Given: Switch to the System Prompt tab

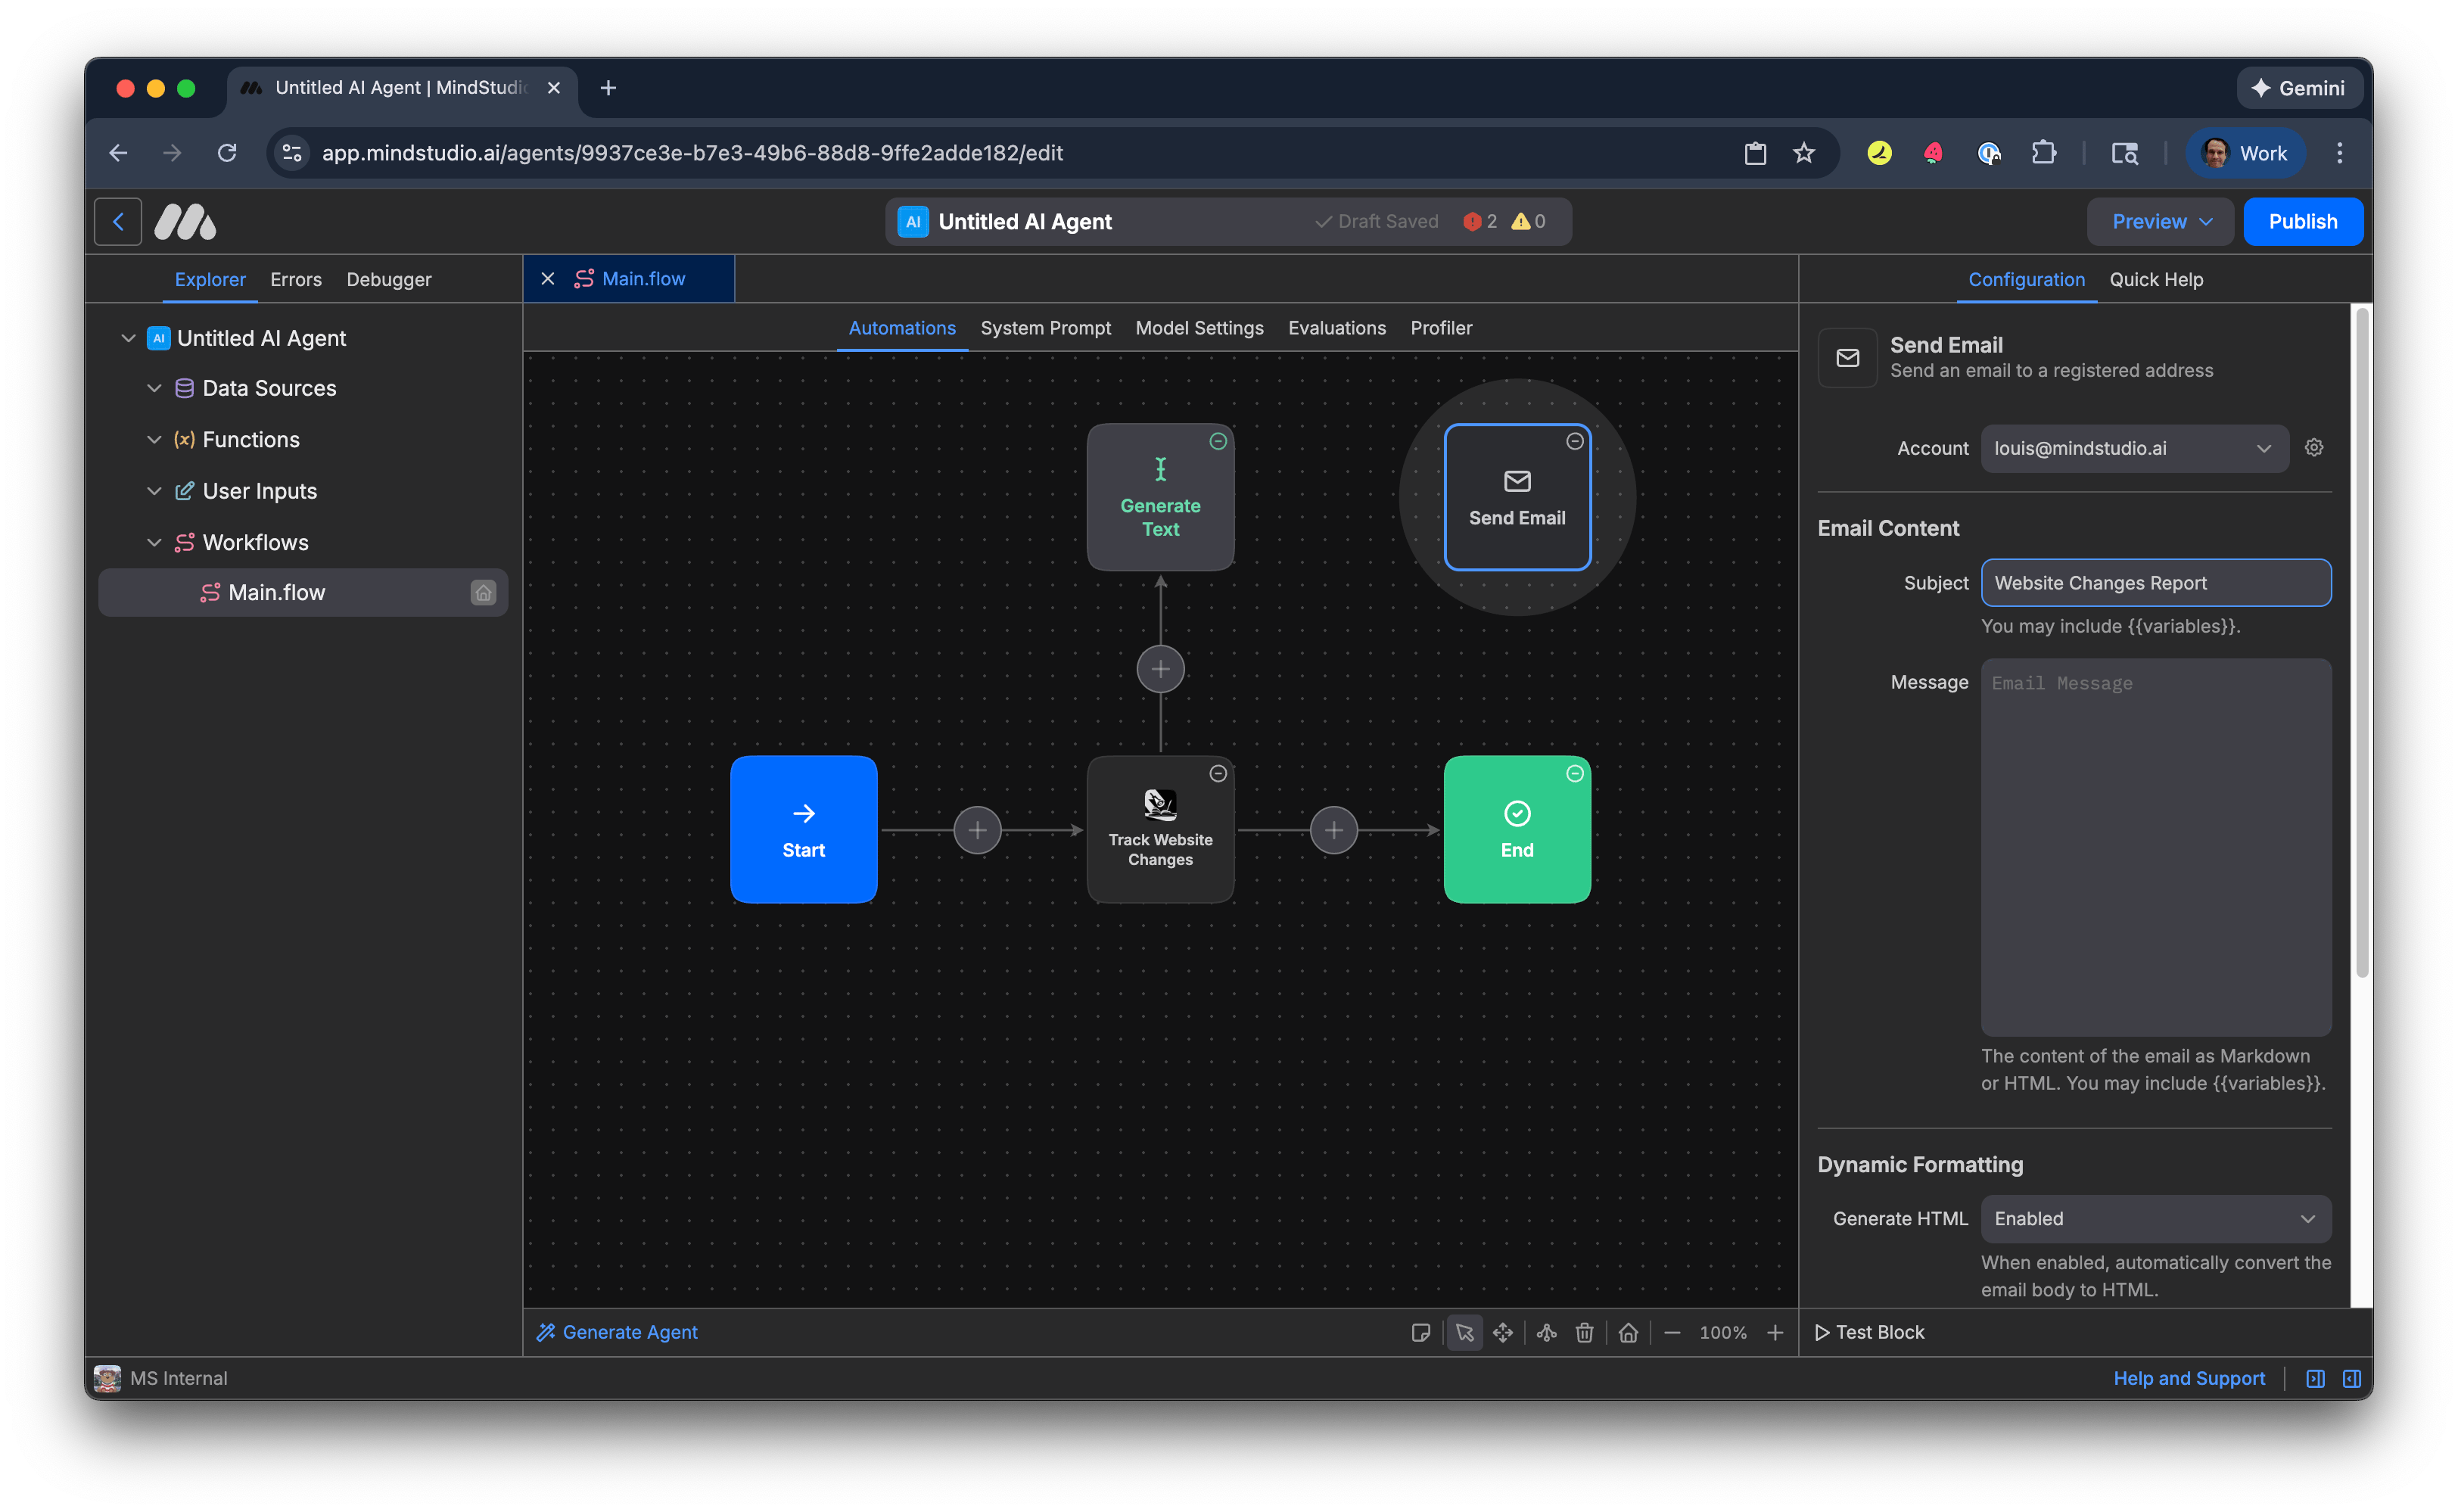Looking at the screenshot, I should [1045, 328].
